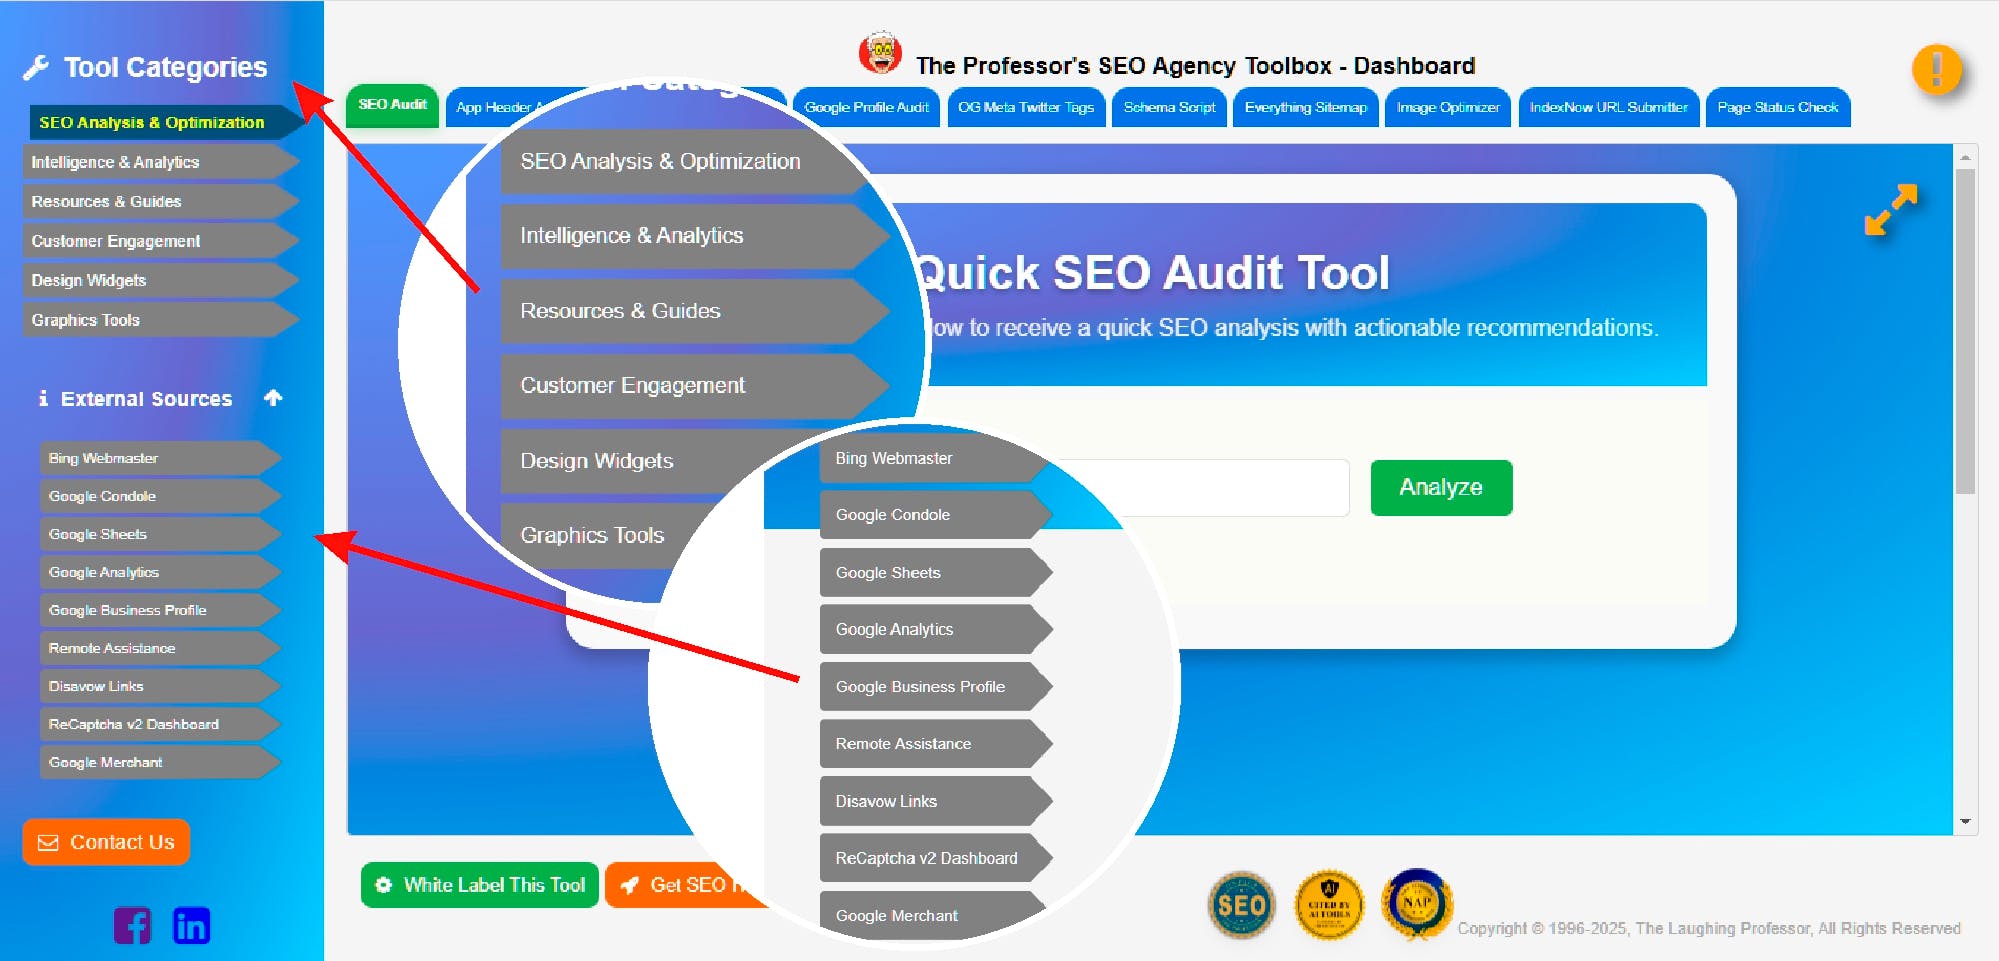Click the orange expand-arrows fullscreen icon
This screenshot has height=961, width=1999.
point(1891,209)
